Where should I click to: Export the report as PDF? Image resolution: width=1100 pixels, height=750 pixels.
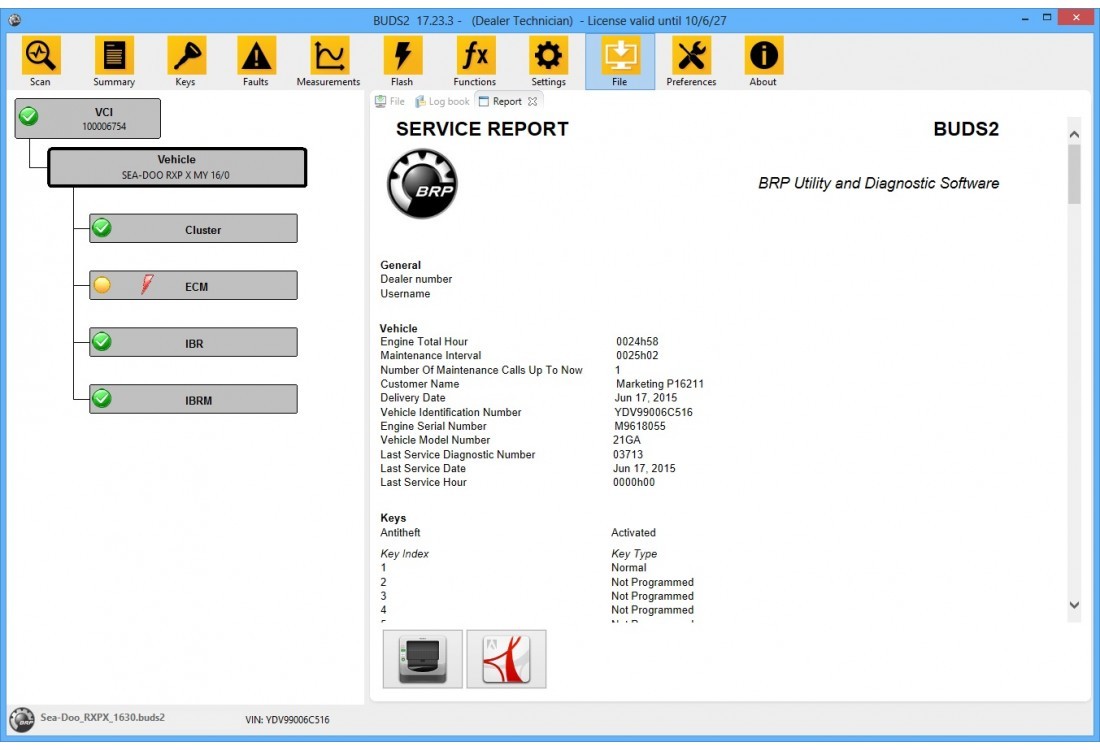[506, 659]
